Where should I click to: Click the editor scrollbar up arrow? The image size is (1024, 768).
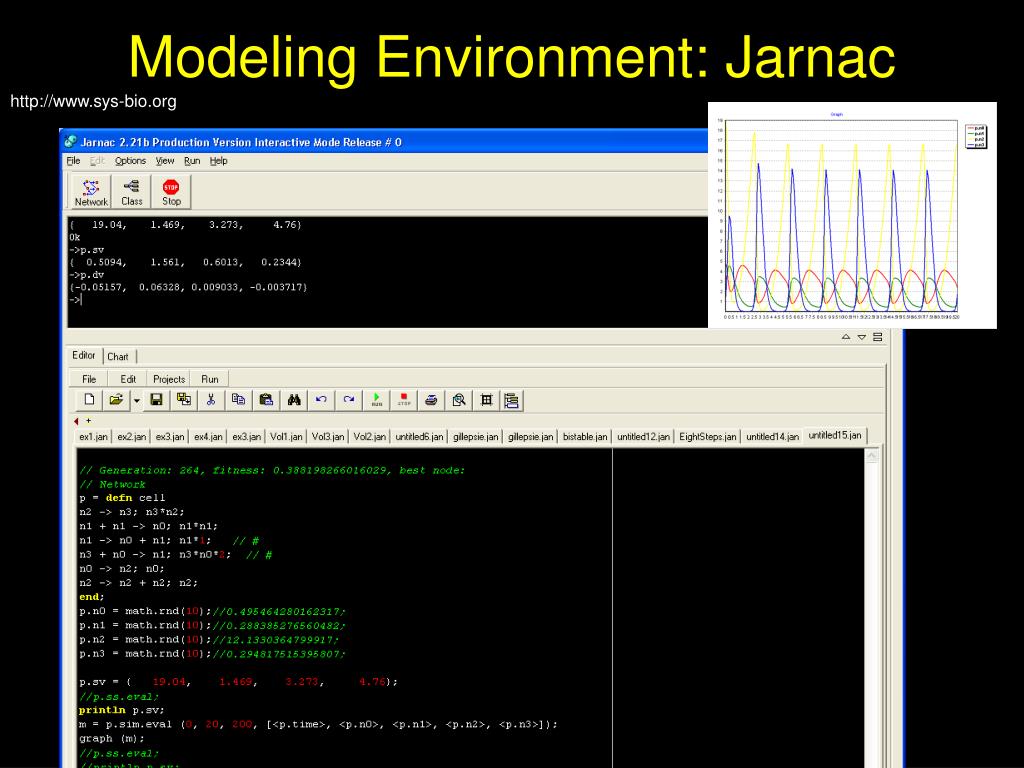pyautogui.click(x=872, y=456)
